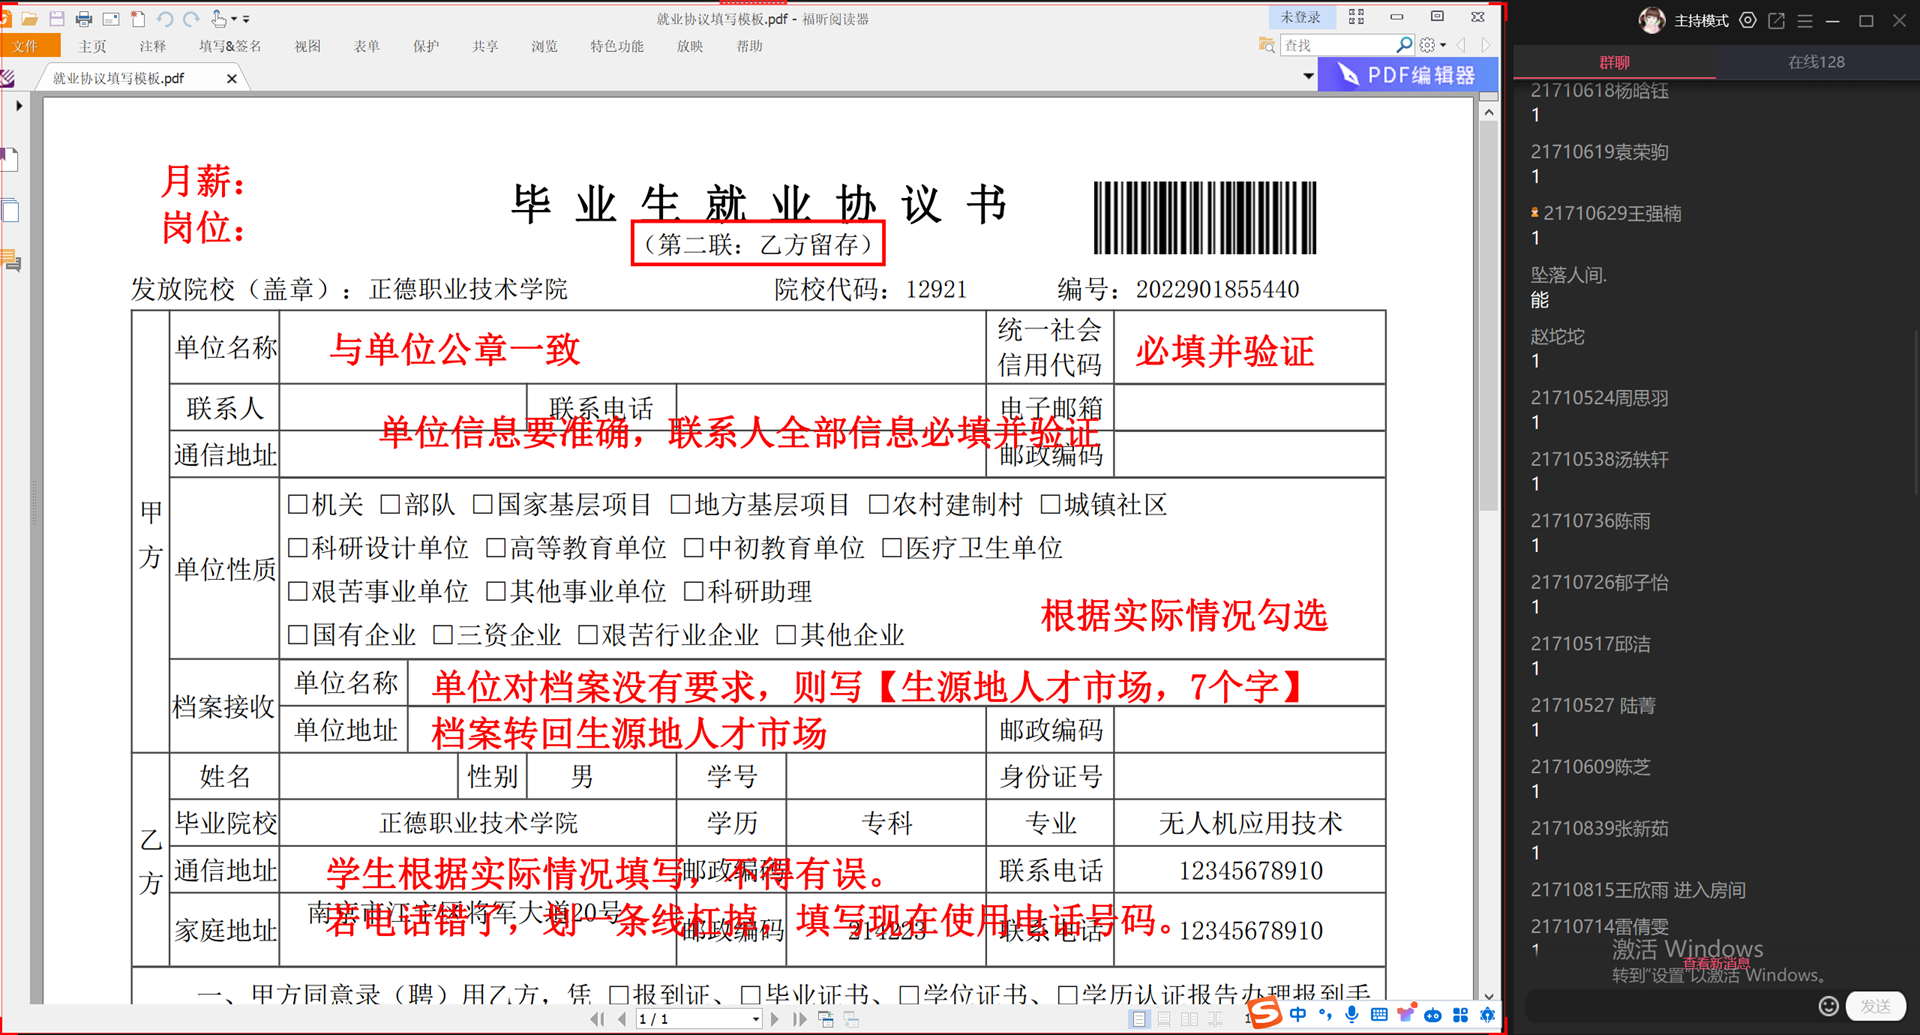This screenshot has height=1035, width=1920.
Task: Open the search settings gear dropdown
Action: pos(1432,45)
